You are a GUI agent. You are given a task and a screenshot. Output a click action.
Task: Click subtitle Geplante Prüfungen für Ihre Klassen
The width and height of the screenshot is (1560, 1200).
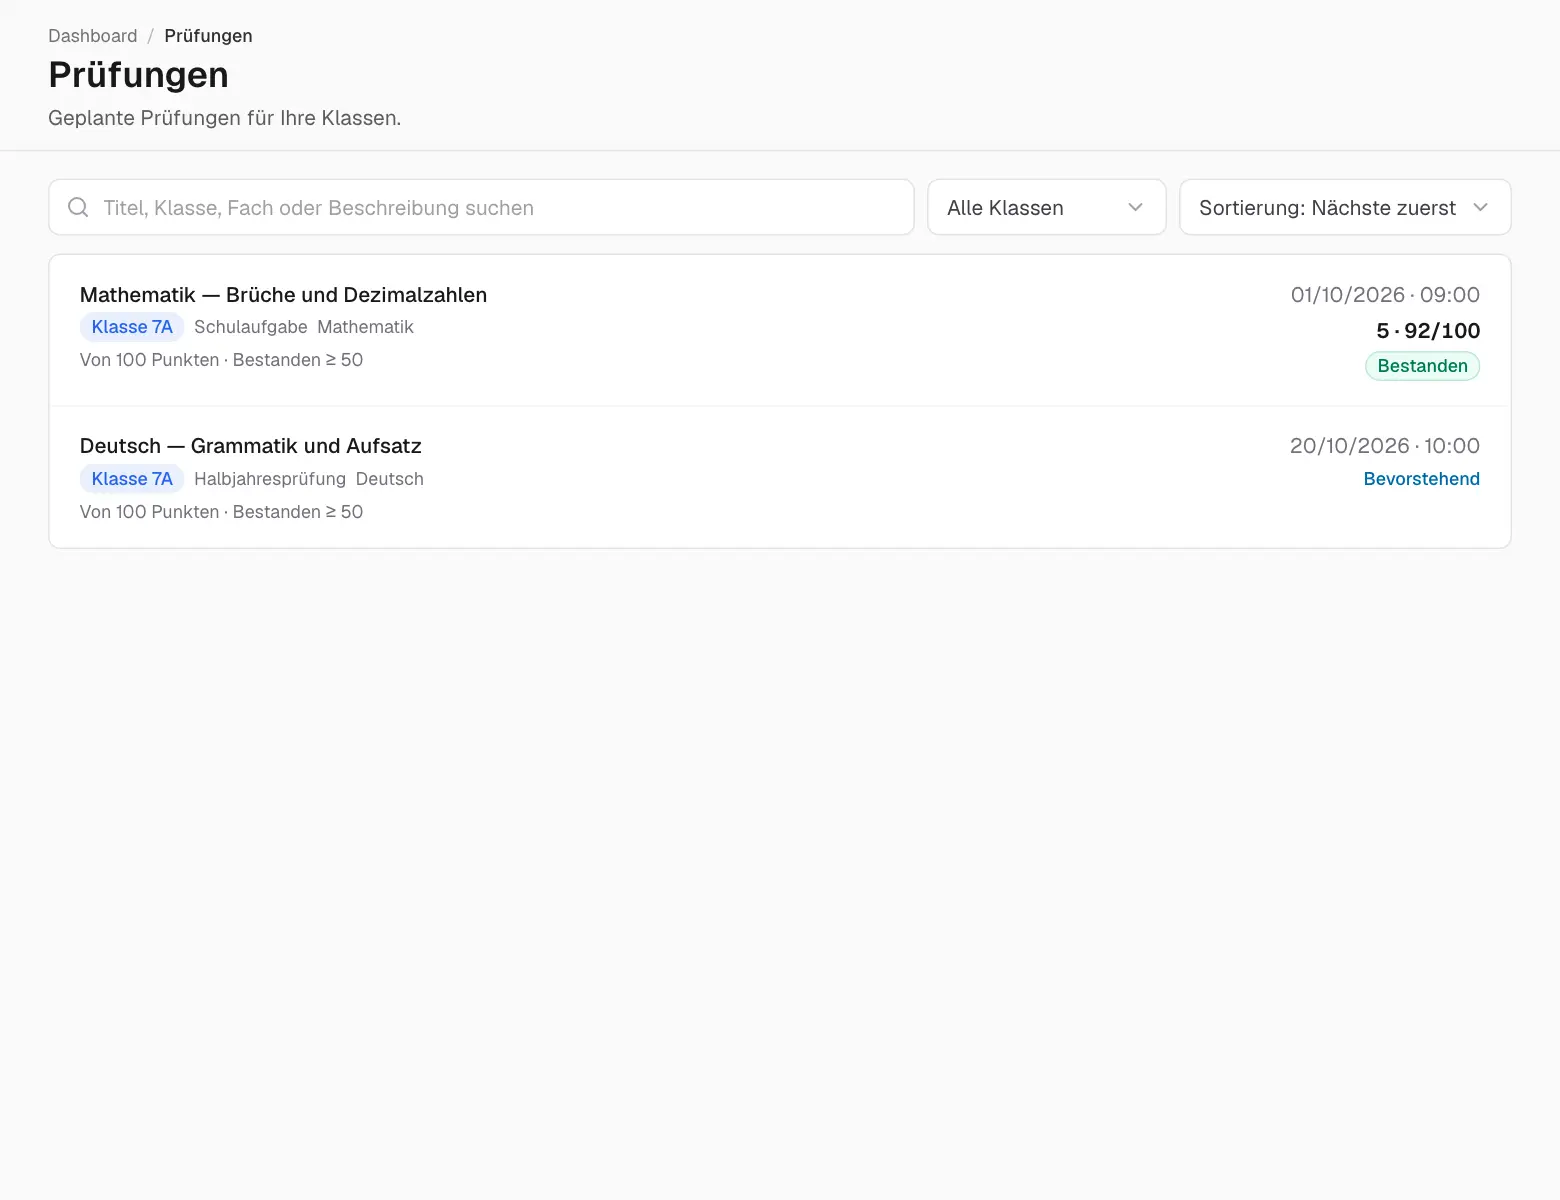point(225,118)
